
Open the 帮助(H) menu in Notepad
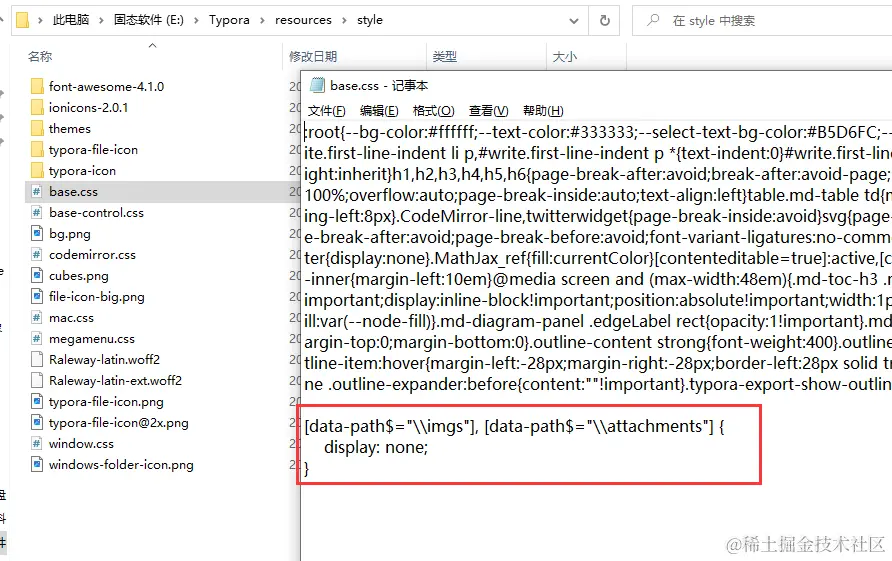click(x=543, y=111)
